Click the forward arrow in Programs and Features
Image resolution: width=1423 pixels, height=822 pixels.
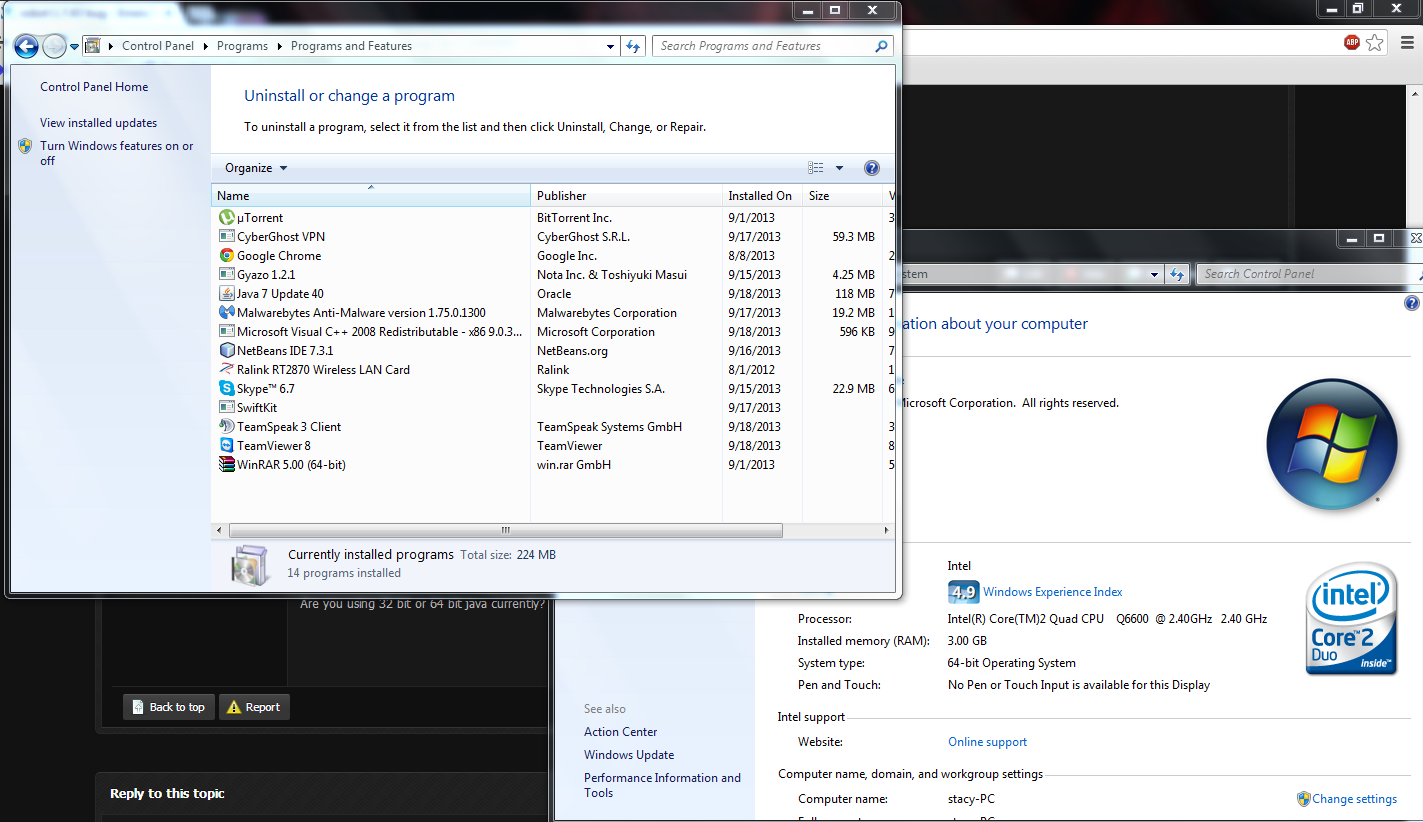tap(54, 46)
